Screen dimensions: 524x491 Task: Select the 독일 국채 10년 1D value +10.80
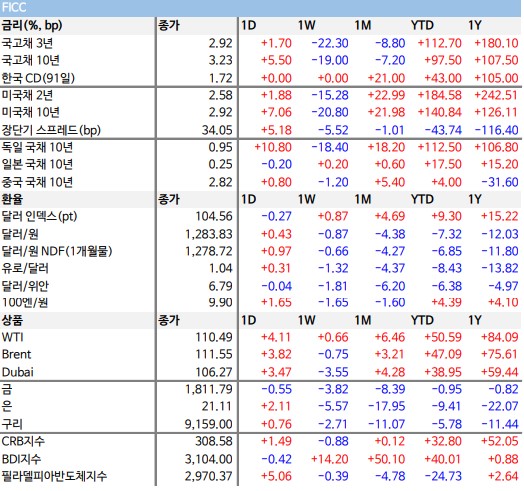tap(273, 147)
